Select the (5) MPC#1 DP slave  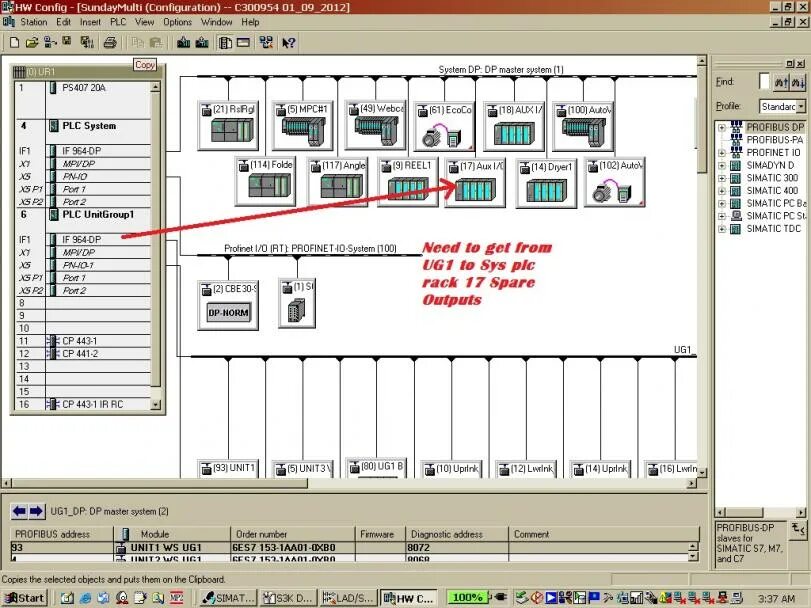303,126
